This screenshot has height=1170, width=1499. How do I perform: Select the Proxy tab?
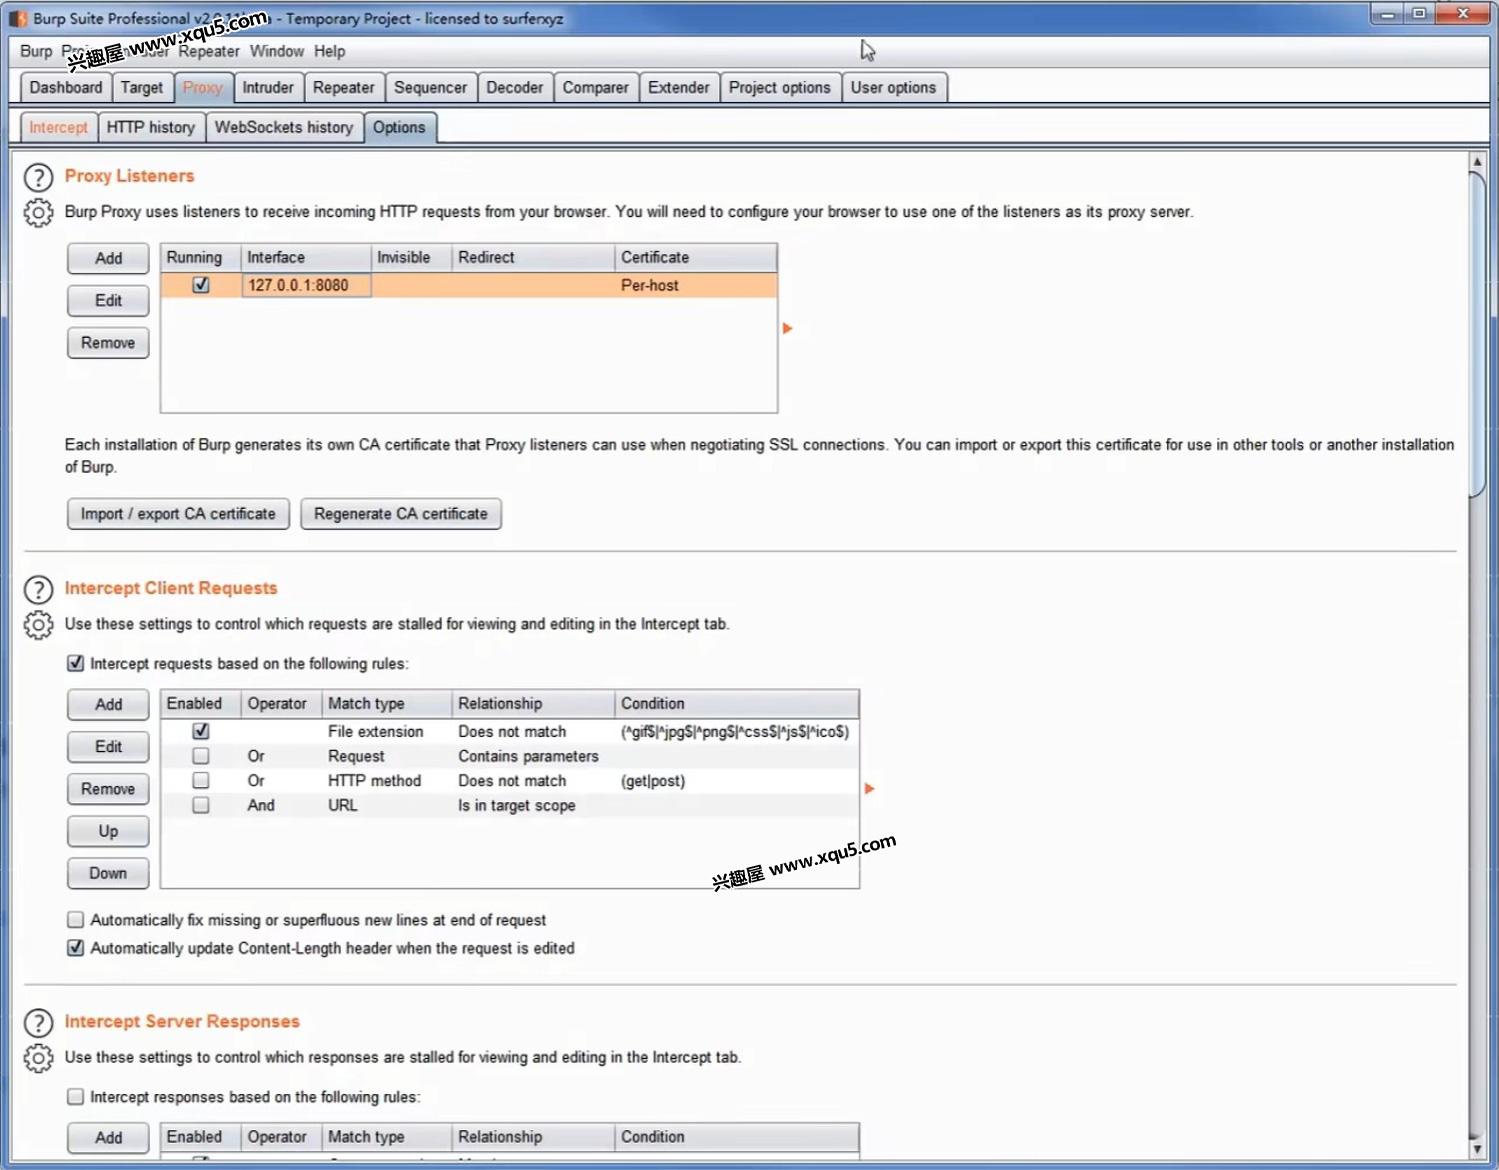[x=203, y=87]
